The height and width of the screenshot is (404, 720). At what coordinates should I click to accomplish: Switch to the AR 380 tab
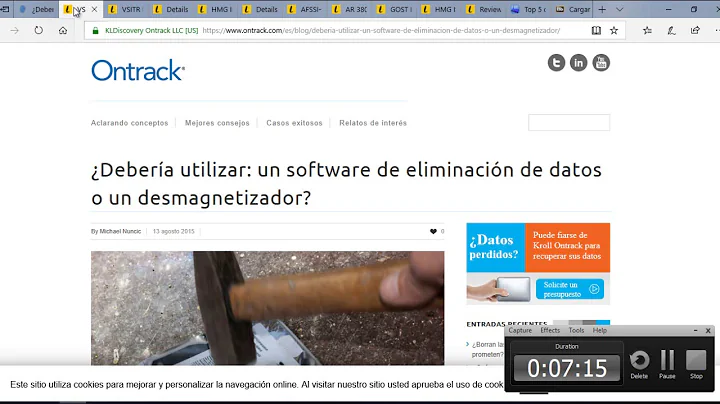point(350,9)
